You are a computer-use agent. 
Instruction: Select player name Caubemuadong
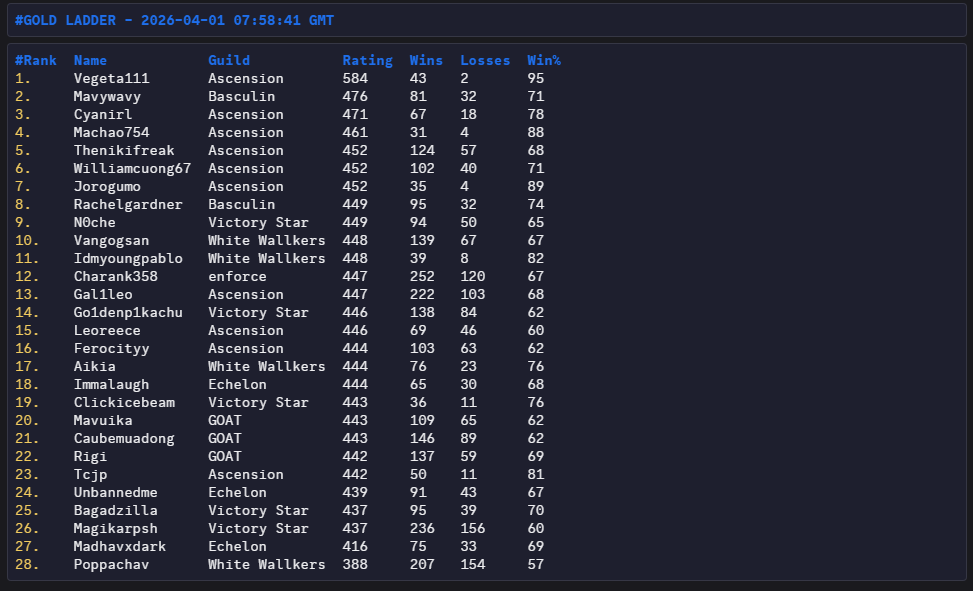124,438
